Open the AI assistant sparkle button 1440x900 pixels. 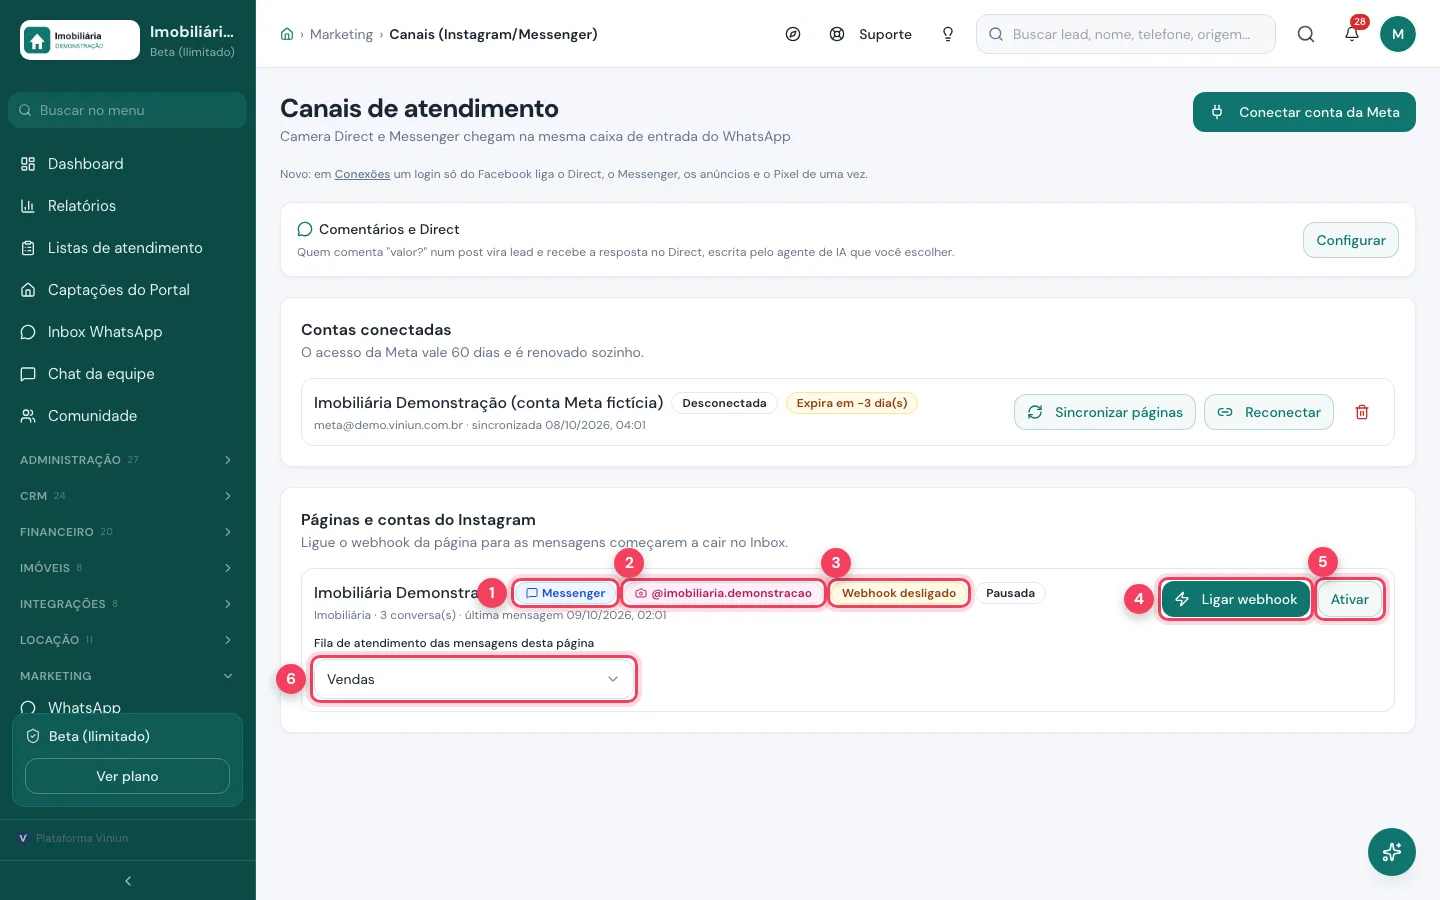point(1392,852)
